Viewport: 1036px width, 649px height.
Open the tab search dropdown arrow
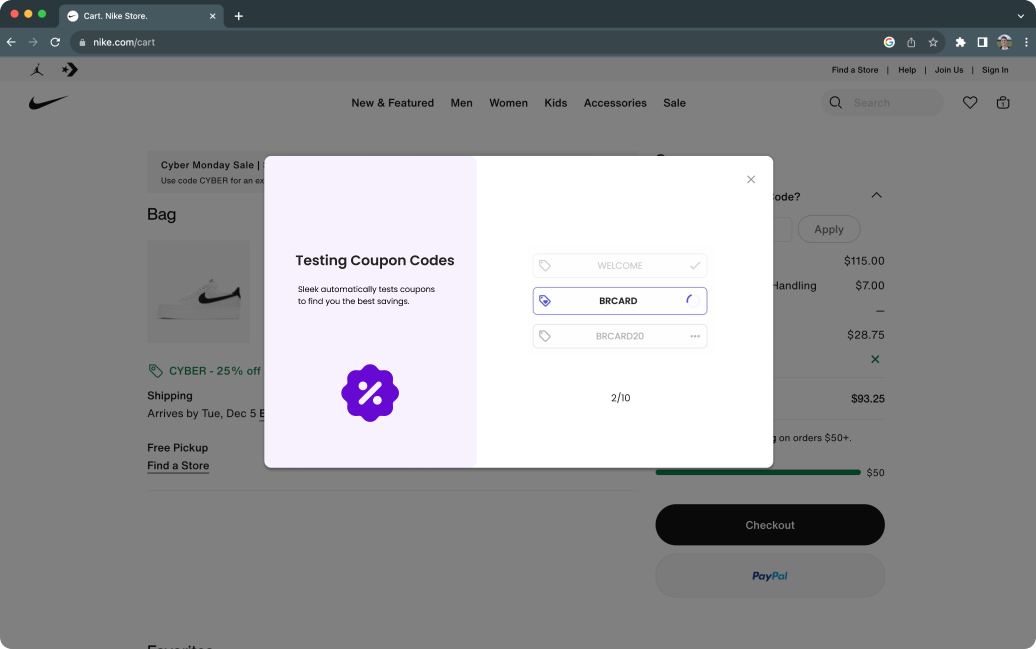click(1020, 16)
